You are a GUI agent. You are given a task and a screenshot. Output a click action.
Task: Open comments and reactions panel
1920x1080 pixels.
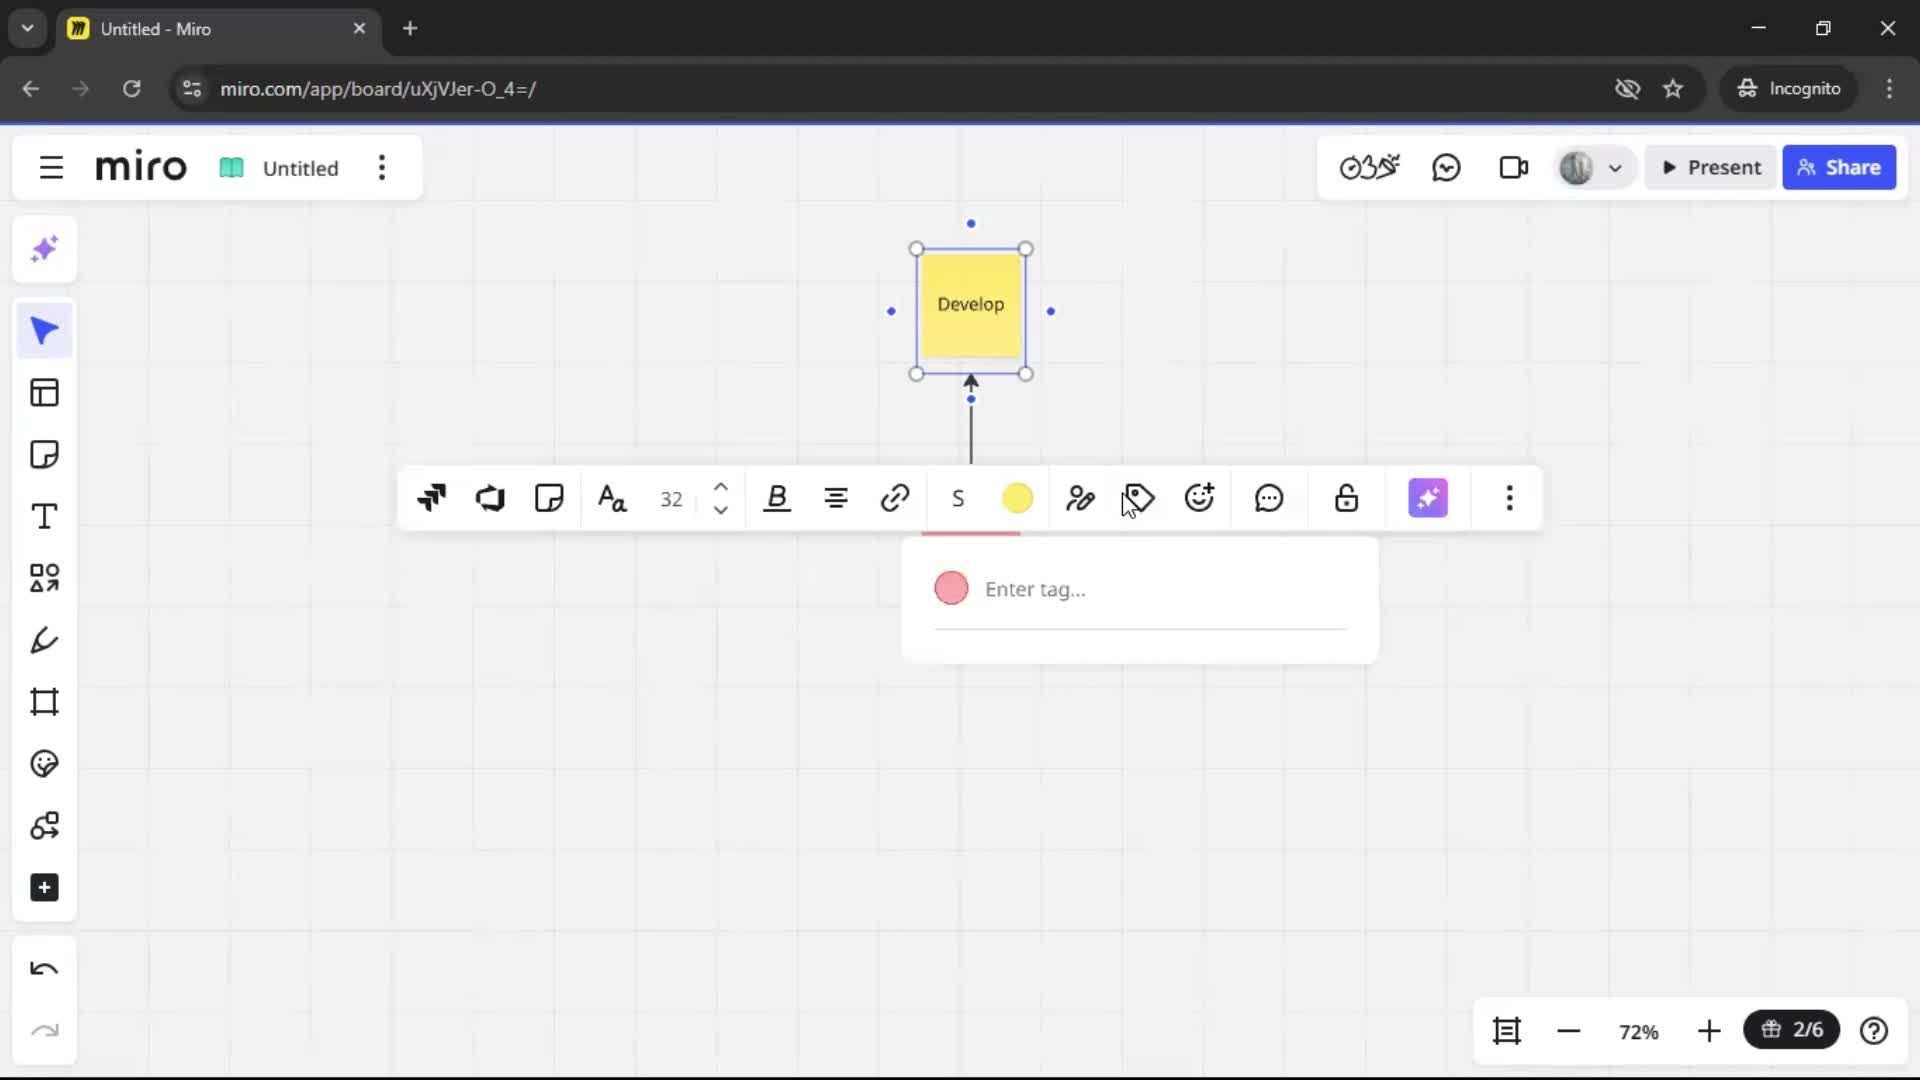point(1446,168)
